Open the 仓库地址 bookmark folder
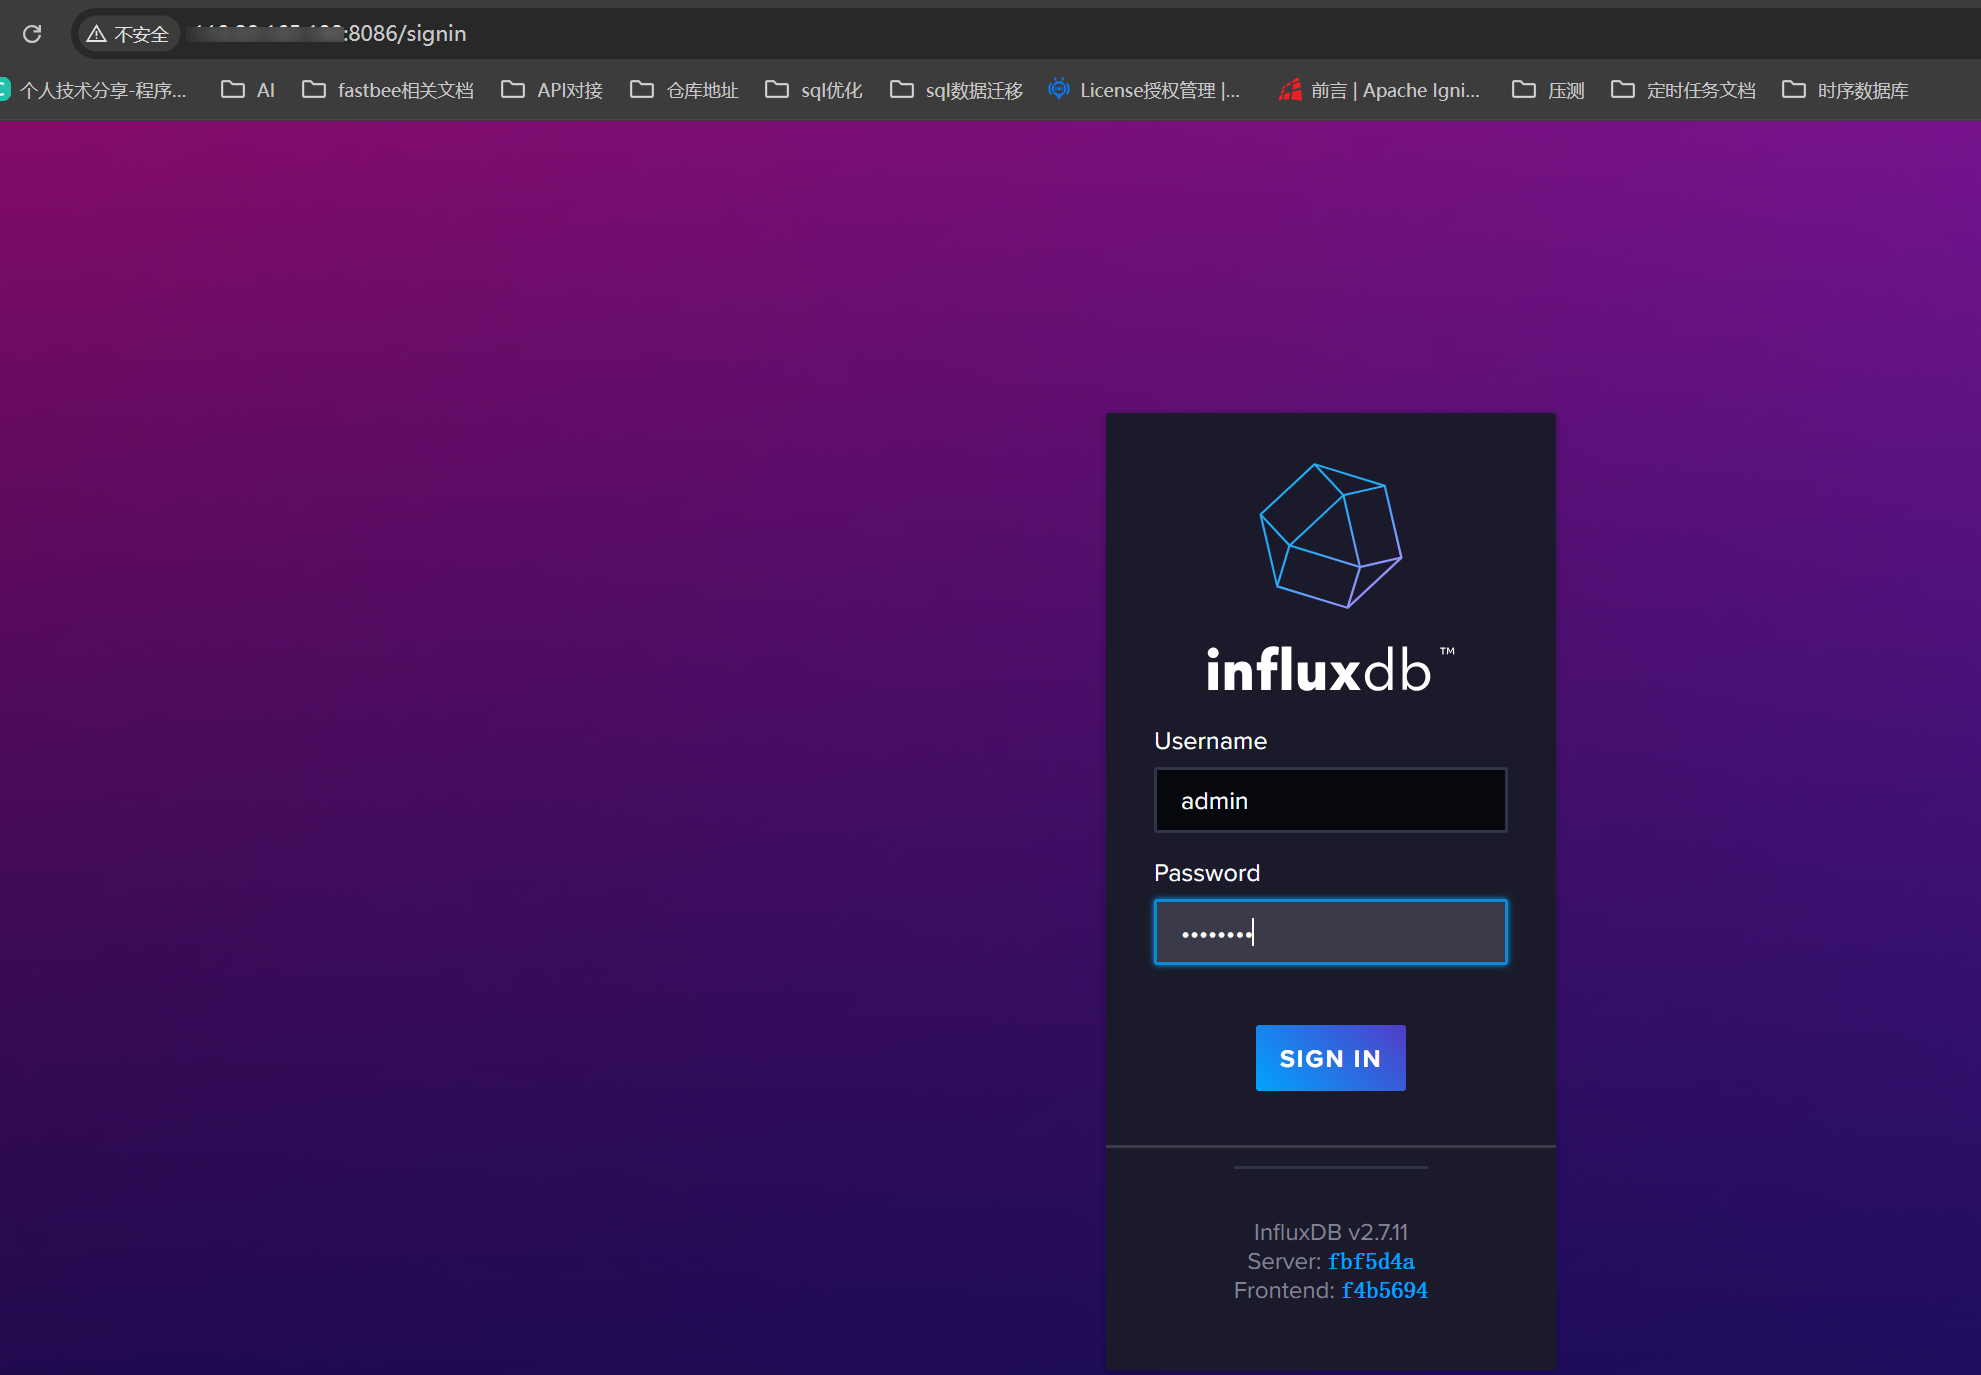Image resolution: width=1981 pixels, height=1375 pixels. tap(684, 90)
